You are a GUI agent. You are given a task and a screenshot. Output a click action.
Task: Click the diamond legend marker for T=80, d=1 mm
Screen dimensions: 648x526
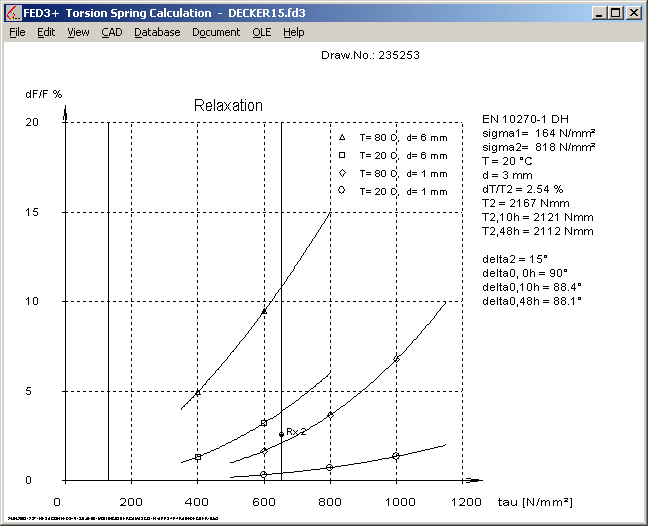tap(342, 173)
